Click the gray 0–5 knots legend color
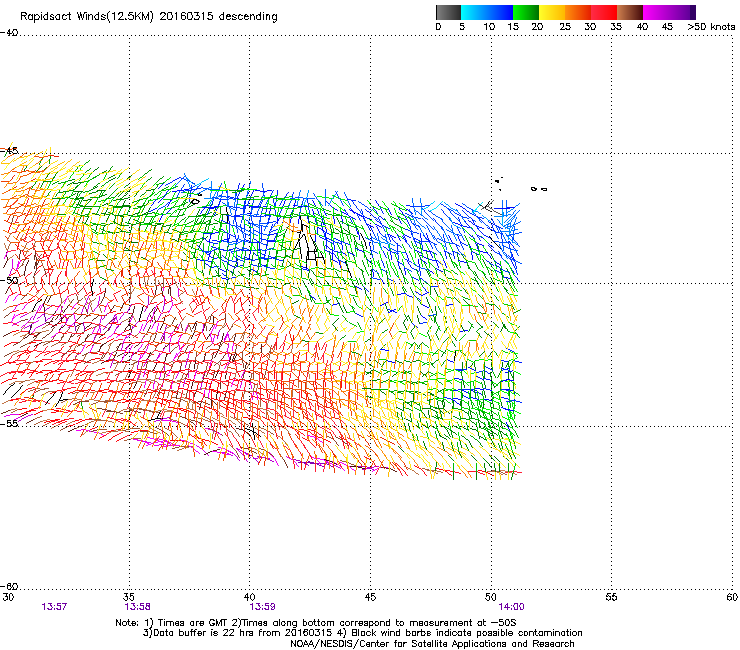The width and height of the screenshot is (740, 650). point(448,12)
